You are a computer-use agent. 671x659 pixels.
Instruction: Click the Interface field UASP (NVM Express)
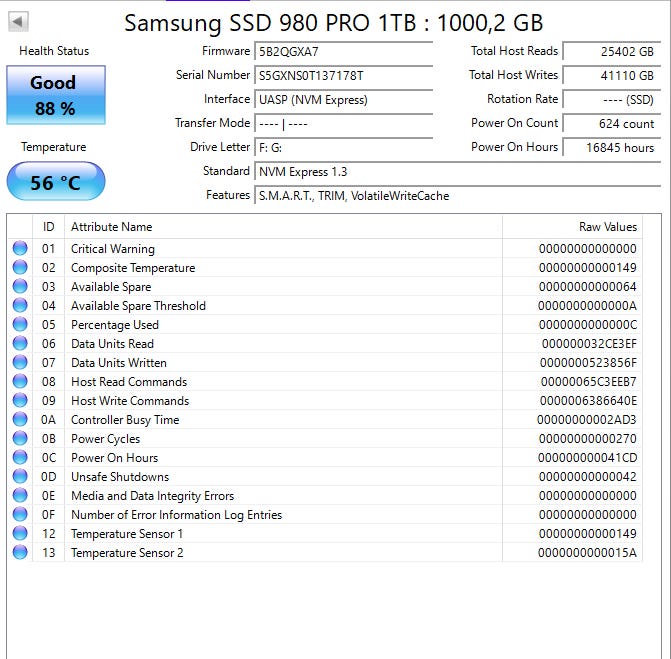point(344,99)
